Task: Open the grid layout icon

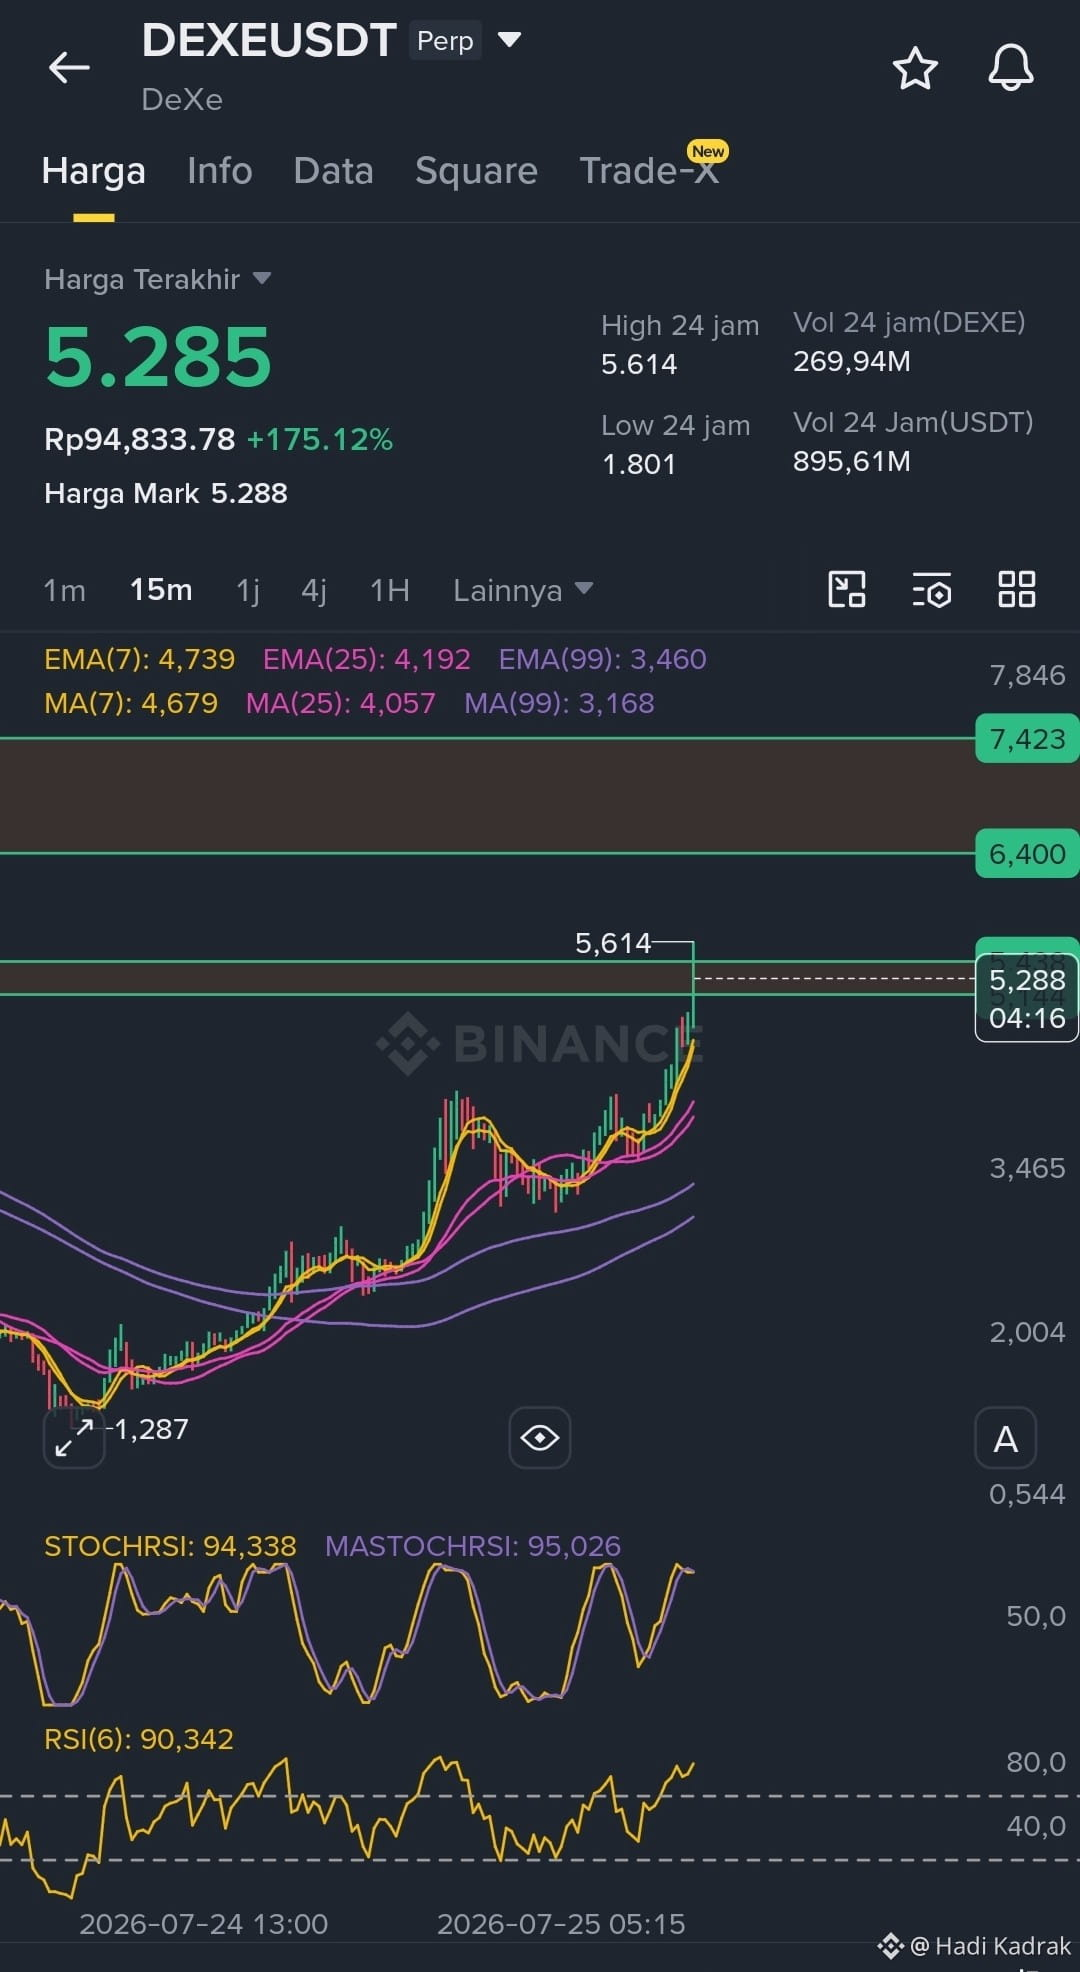Action: click(x=1017, y=589)
